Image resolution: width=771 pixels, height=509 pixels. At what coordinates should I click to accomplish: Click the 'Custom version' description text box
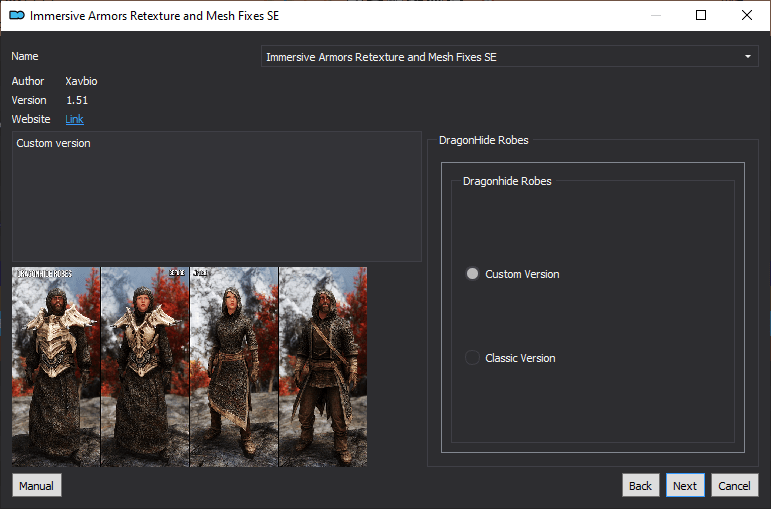tap(216, 196)
